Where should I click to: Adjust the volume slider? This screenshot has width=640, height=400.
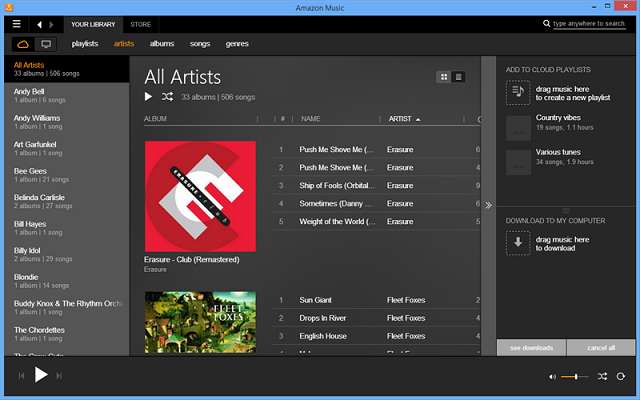point(575,376)
